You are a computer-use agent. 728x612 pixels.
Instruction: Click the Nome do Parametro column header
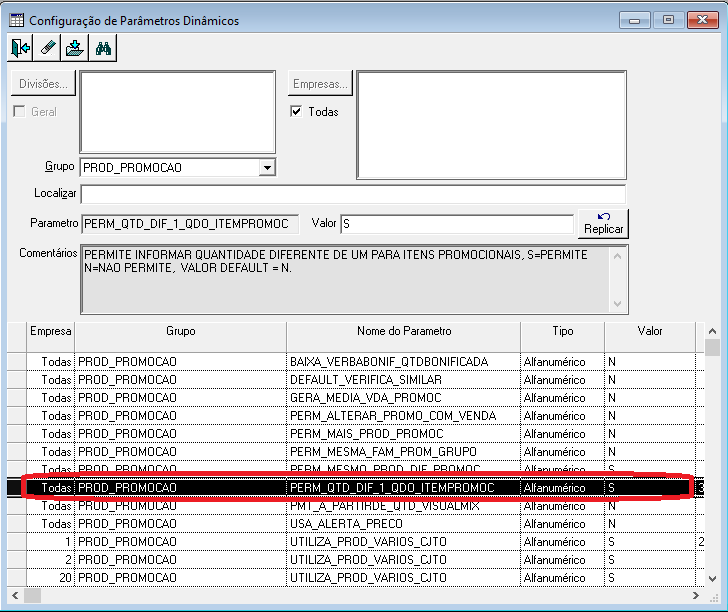(x=404, y=337)
